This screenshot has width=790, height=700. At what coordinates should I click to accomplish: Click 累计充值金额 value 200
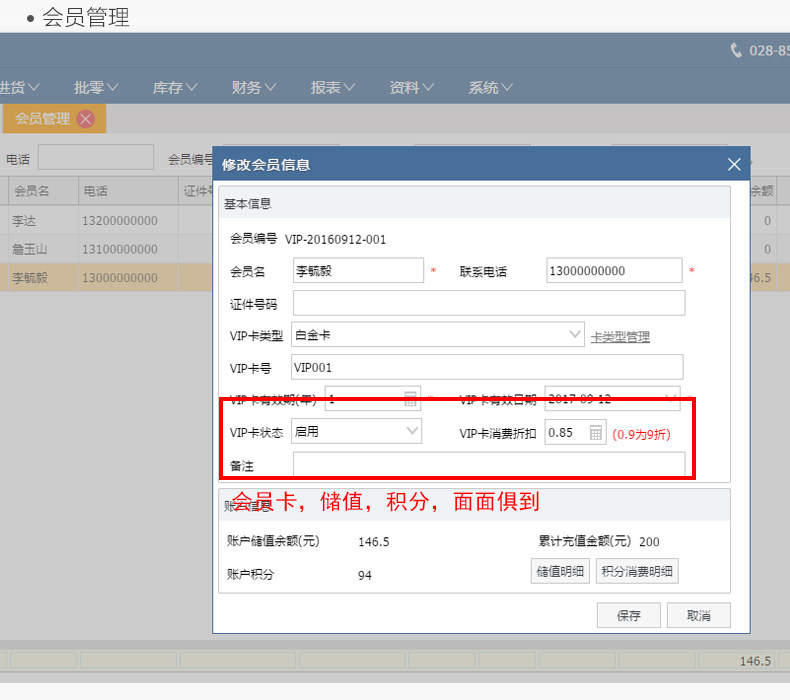[x=649, y=542]
